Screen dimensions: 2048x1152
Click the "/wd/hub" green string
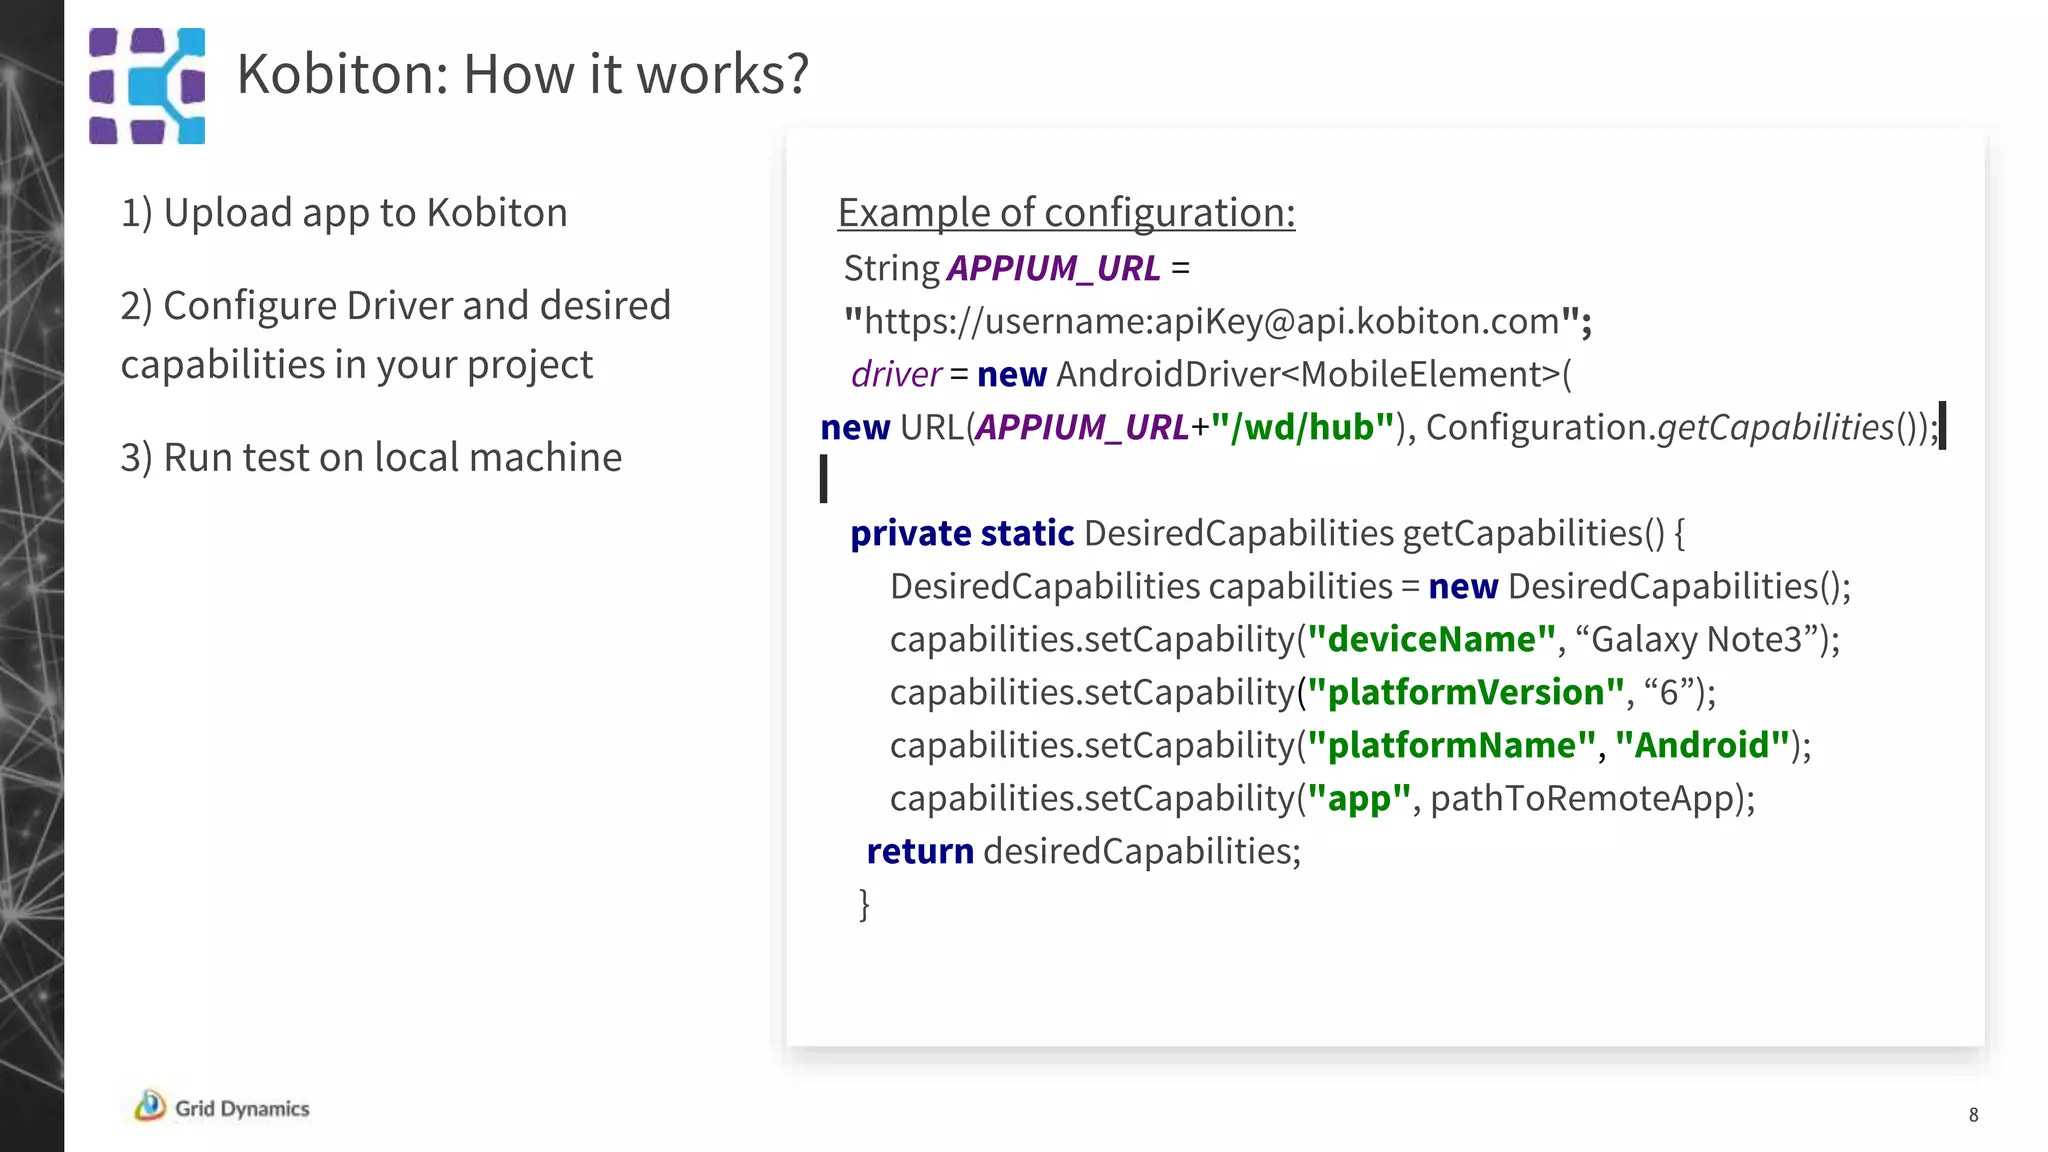pos(1302,428)
